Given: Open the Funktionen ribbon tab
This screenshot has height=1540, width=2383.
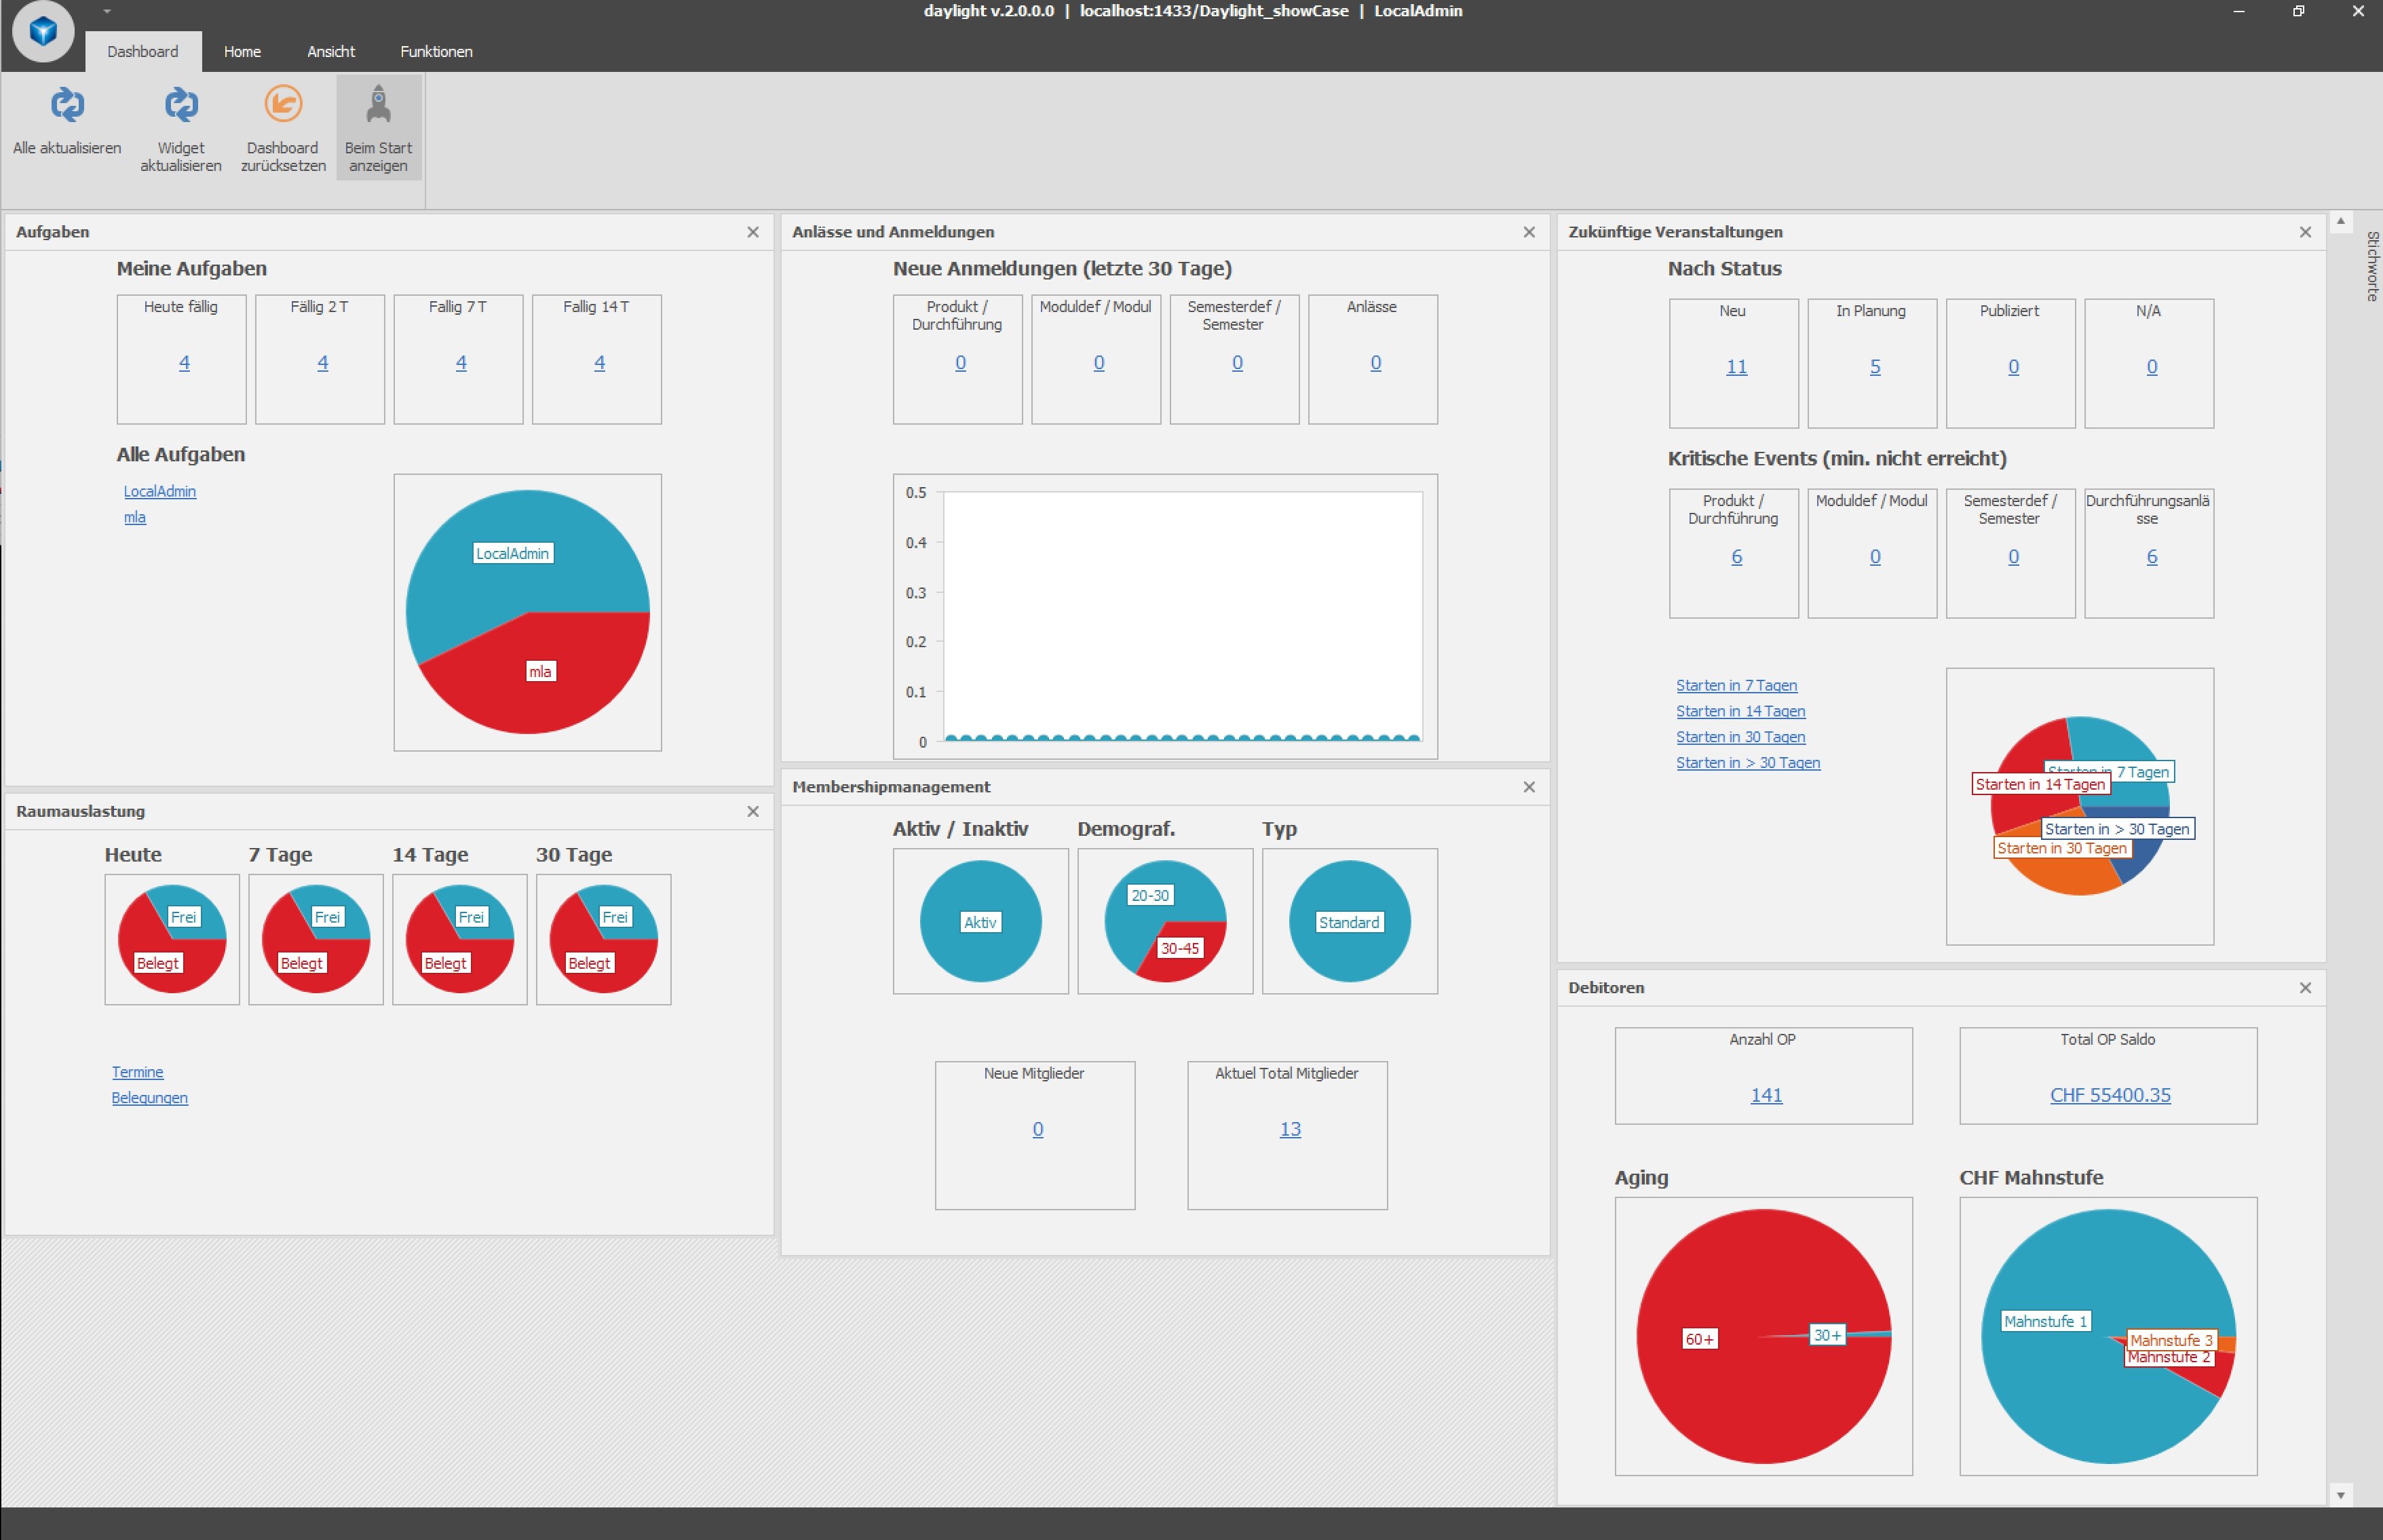Looking at the screenshot, I should pos(436,52).
